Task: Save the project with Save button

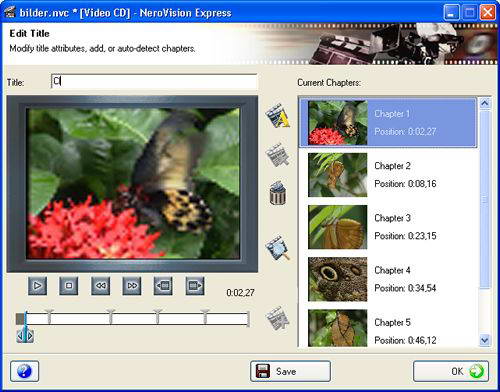Action: click(290, 371)
